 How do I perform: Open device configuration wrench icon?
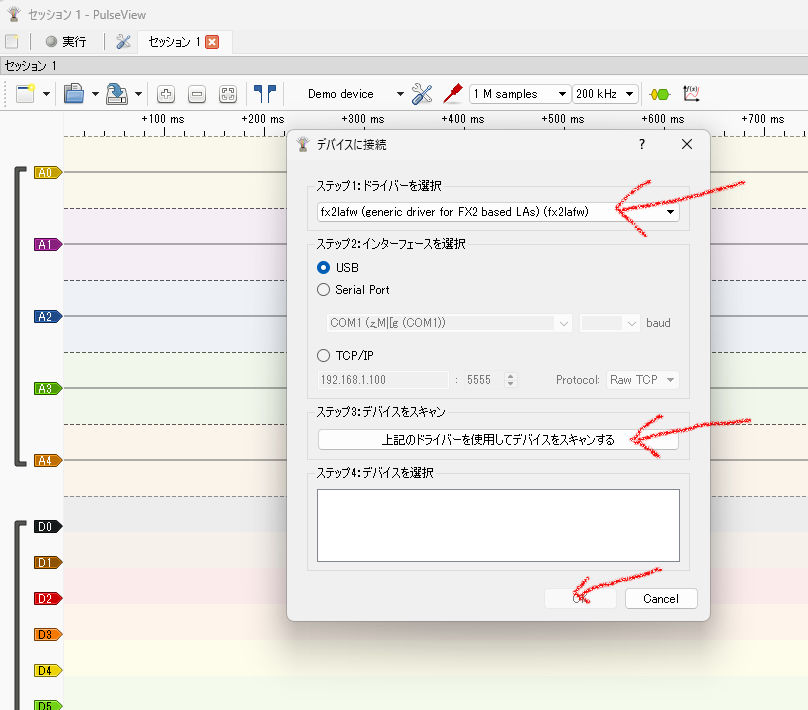pos(422,94)
